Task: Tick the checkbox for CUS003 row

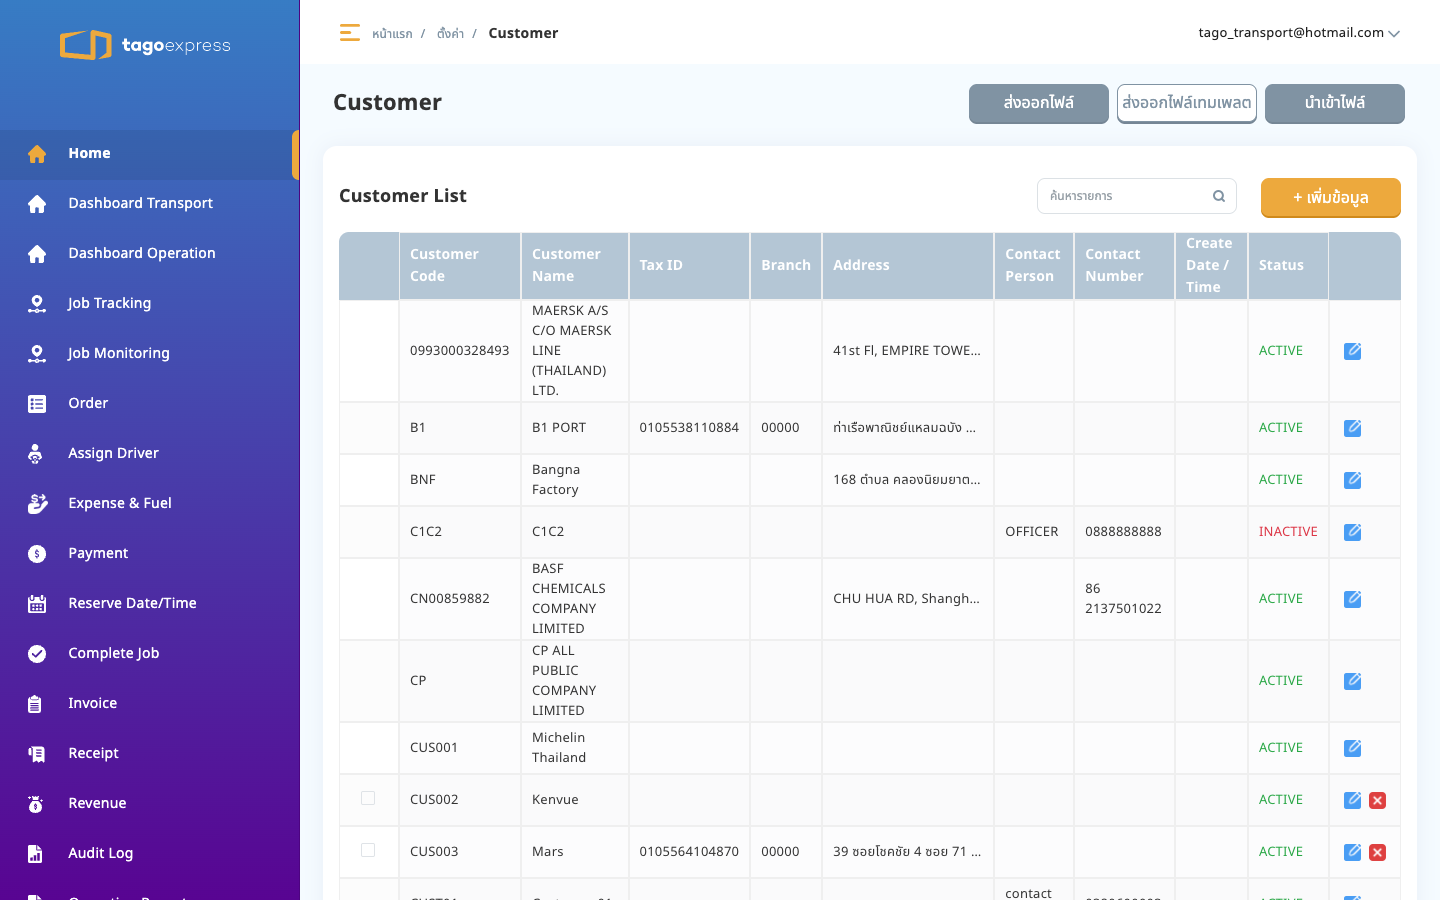Action: point(368,850)
